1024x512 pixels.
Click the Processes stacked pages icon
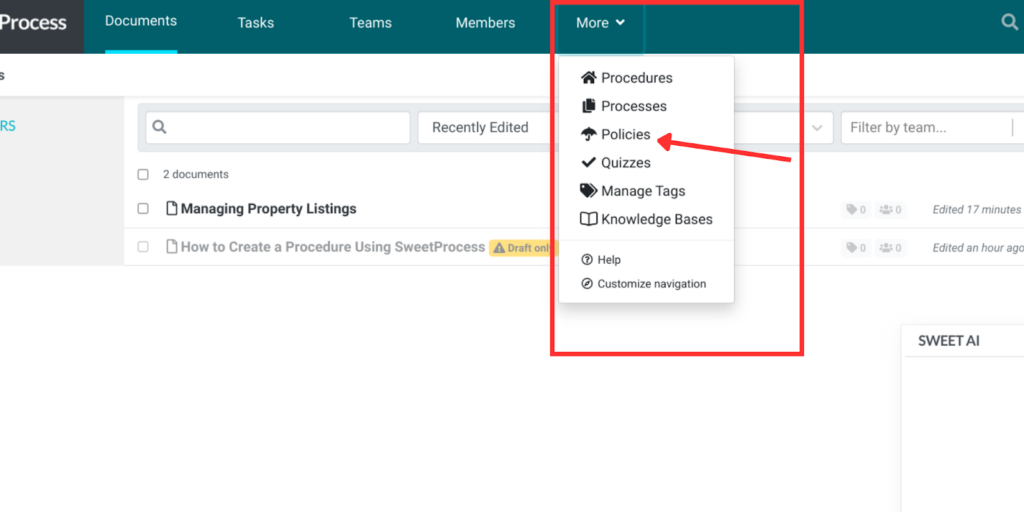pos(588,106)
